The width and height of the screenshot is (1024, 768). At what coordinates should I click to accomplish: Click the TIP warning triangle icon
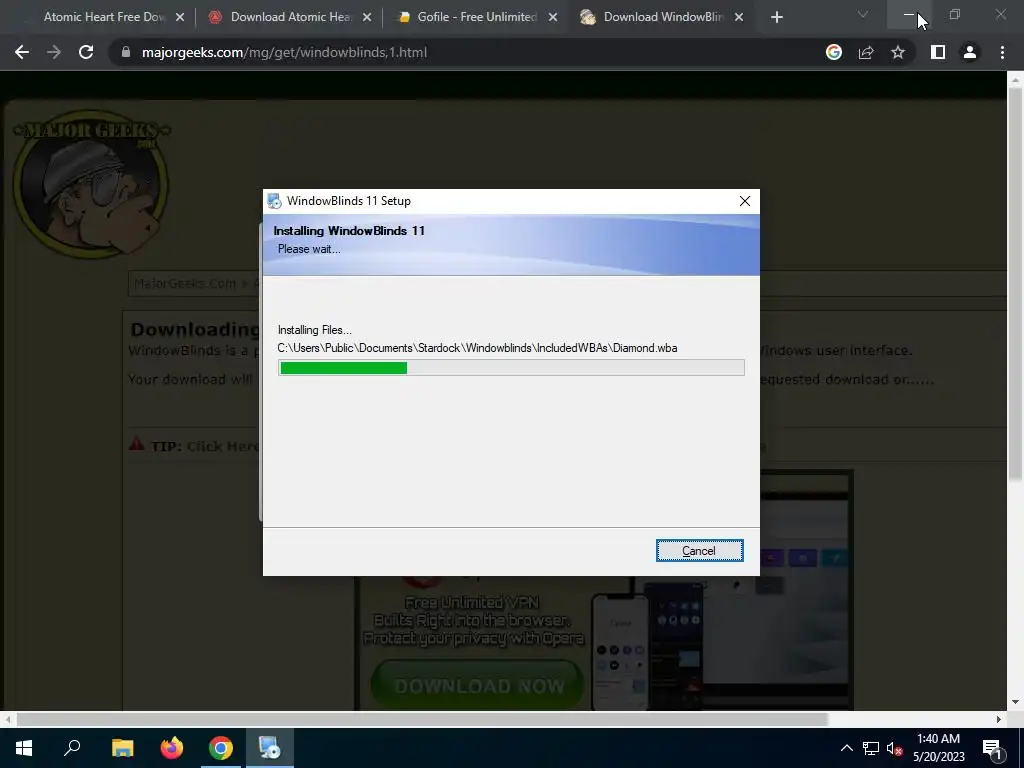pyautogui.click(x=136, y=445)
